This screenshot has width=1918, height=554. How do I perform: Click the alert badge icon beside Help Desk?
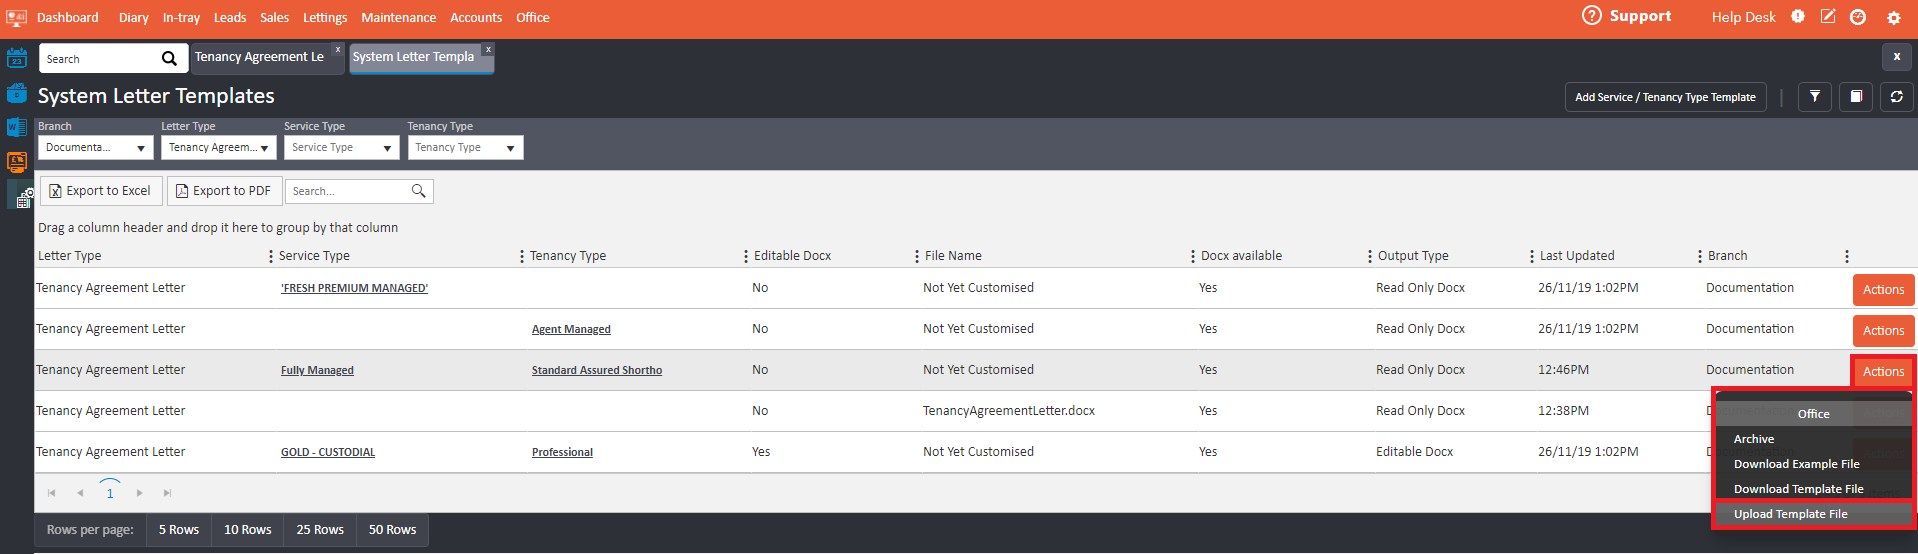1798,17
